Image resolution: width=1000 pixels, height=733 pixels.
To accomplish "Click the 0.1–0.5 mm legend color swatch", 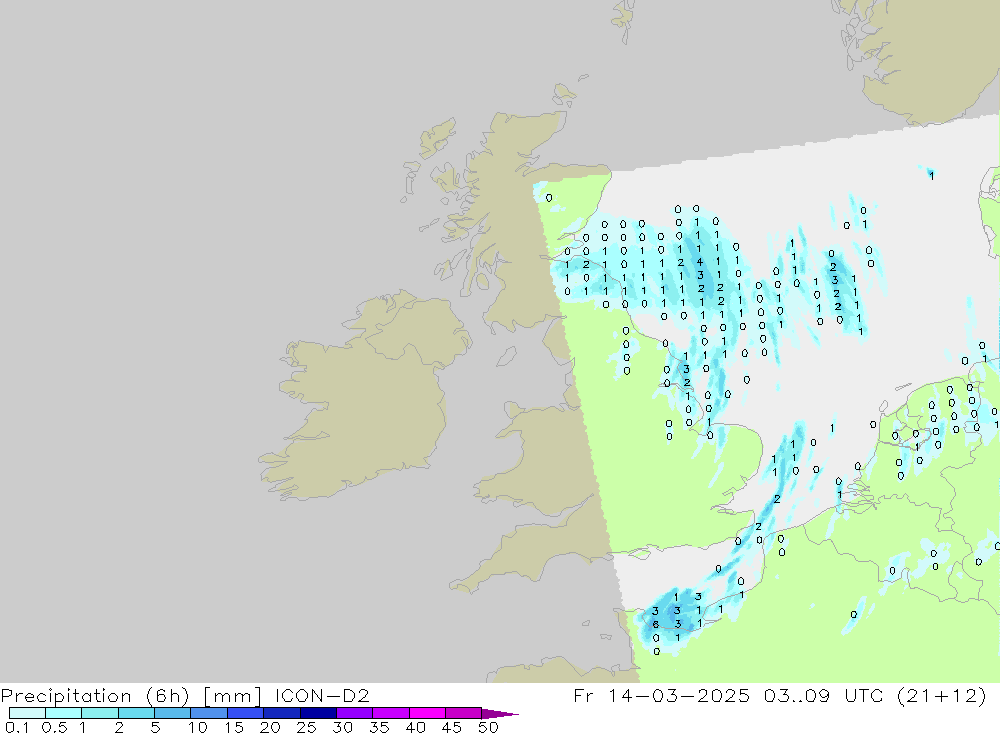I will pos(27,713).
